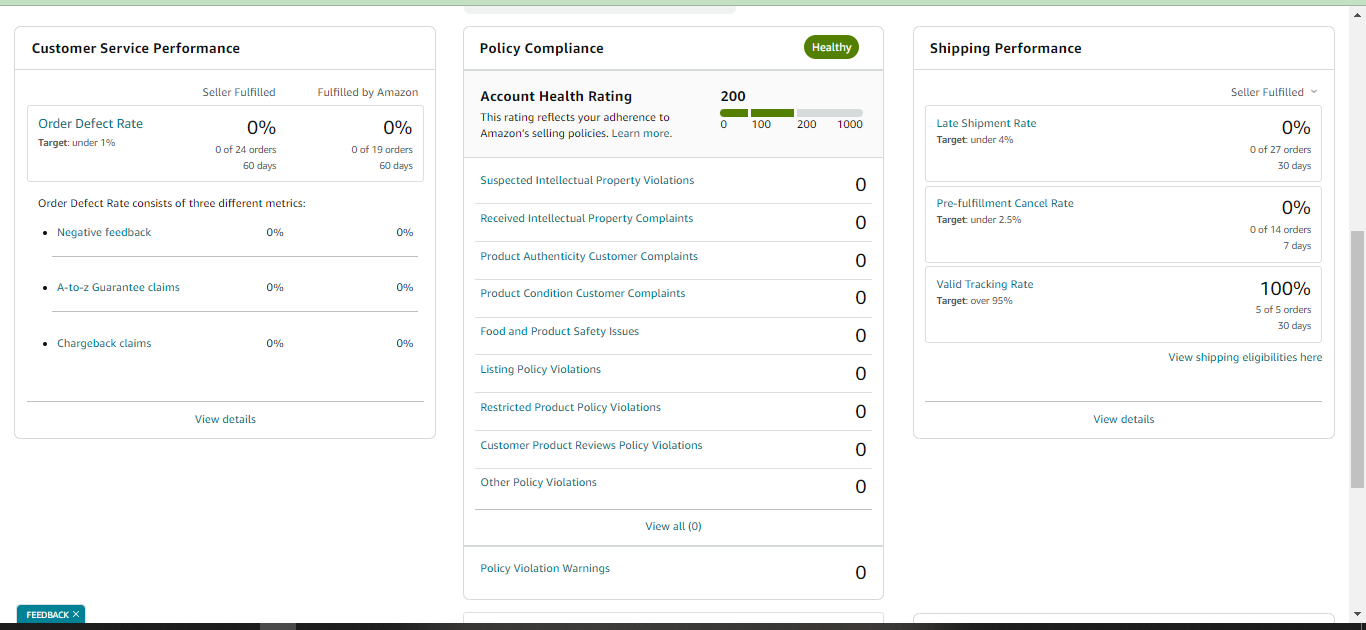
Task: Expand the Seller Fulfilled dropdown in Shipping Performance
Action: click(1274, 92)
